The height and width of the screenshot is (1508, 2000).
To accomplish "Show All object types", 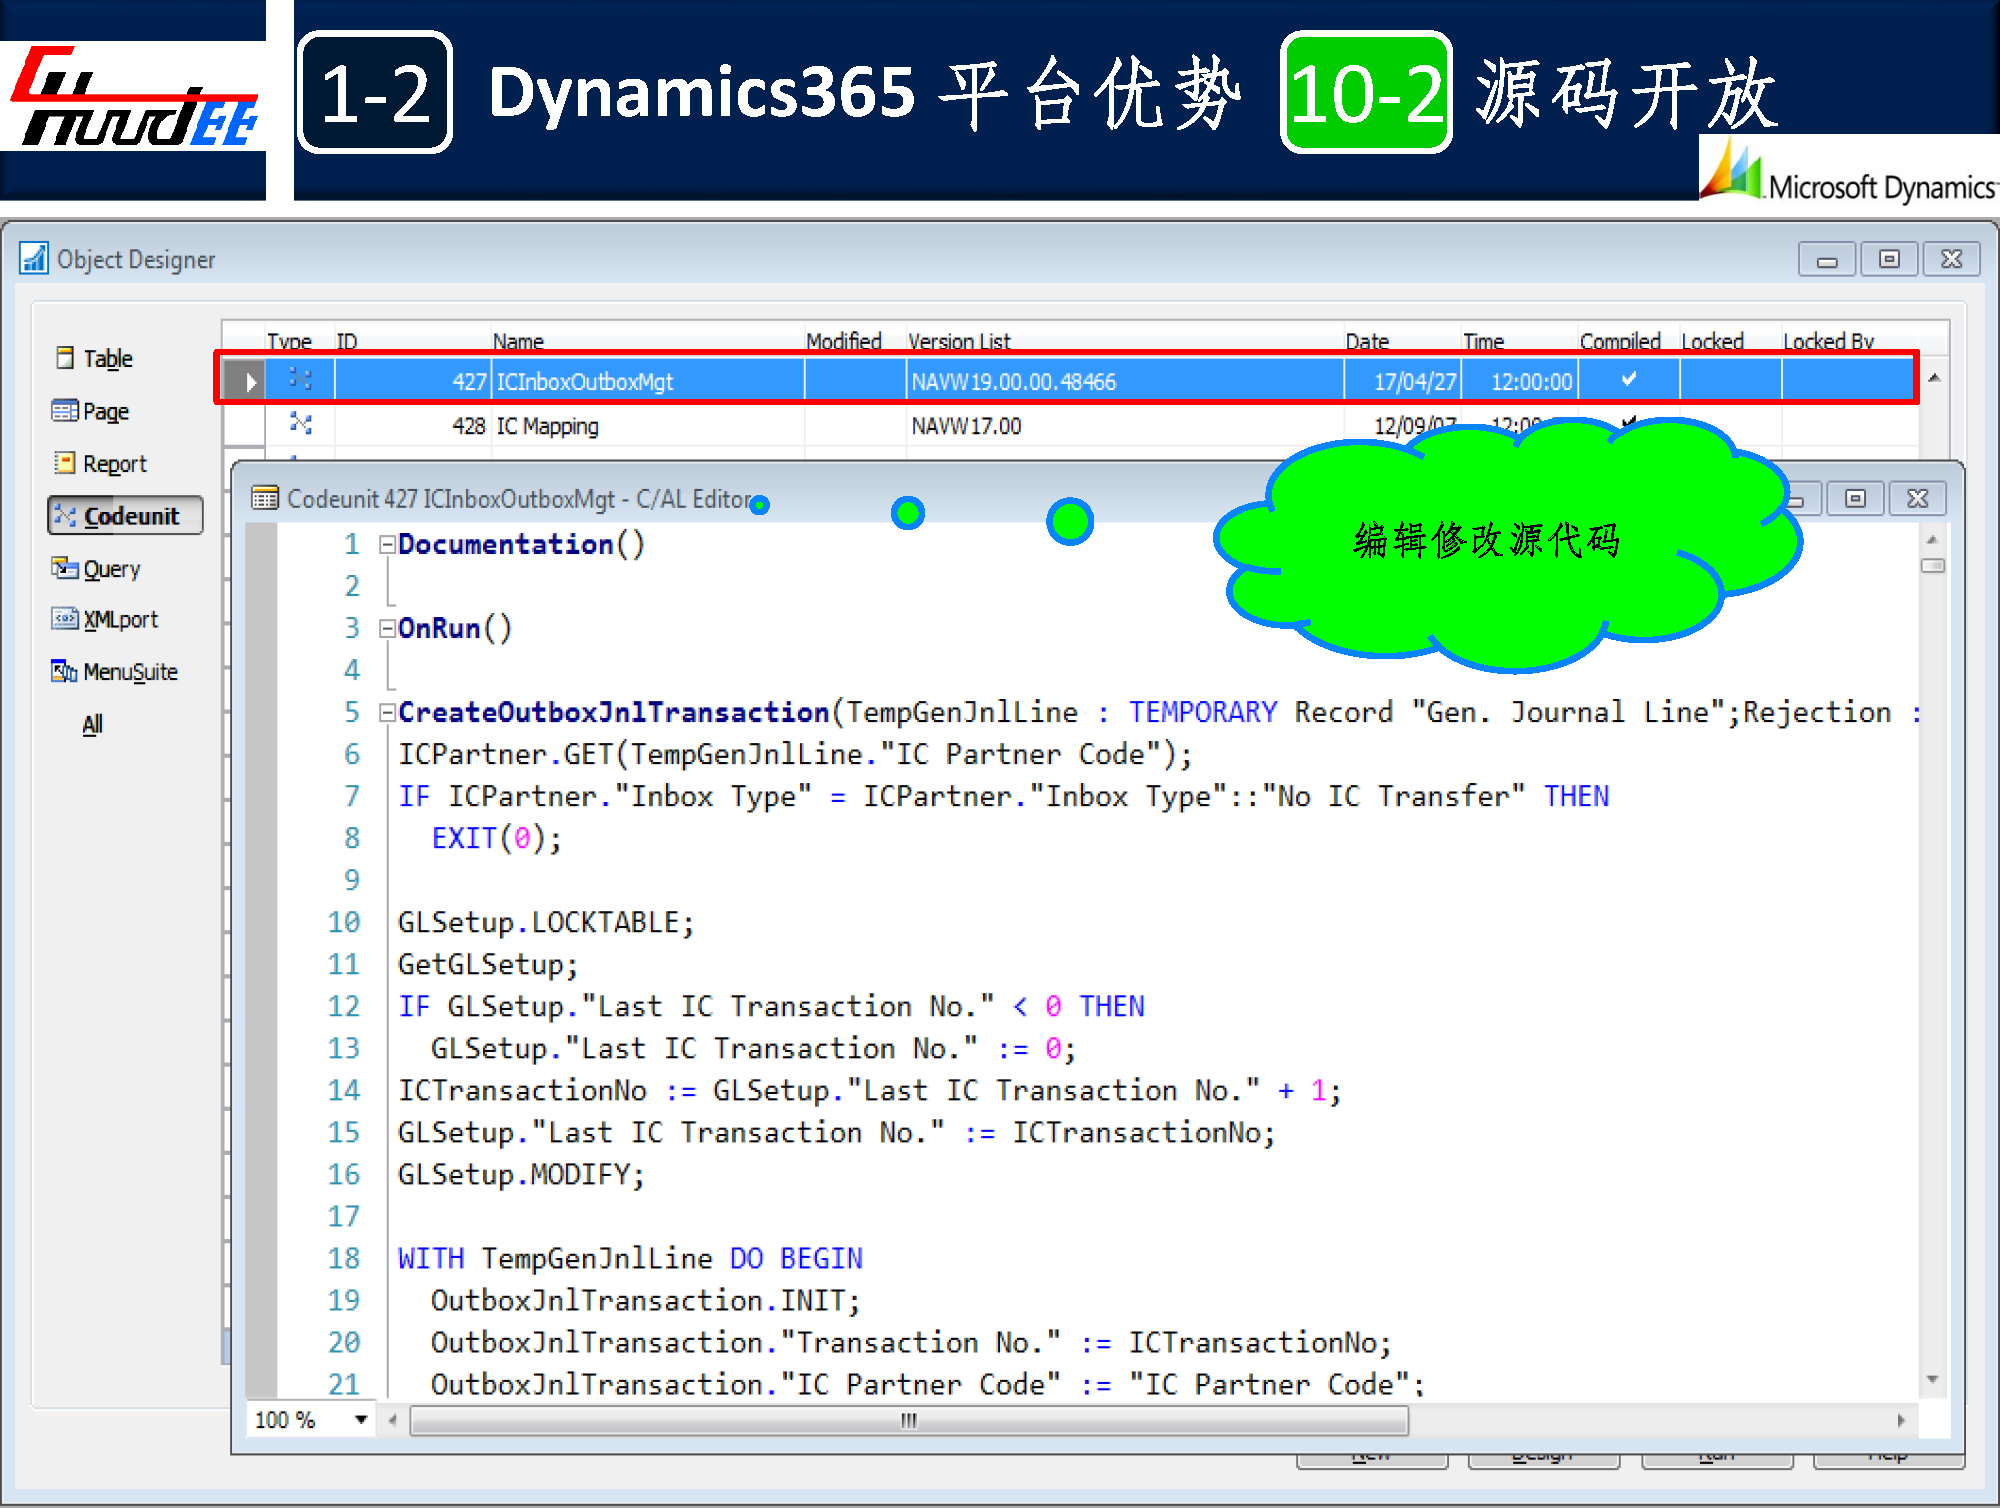I will pos(92,724).
